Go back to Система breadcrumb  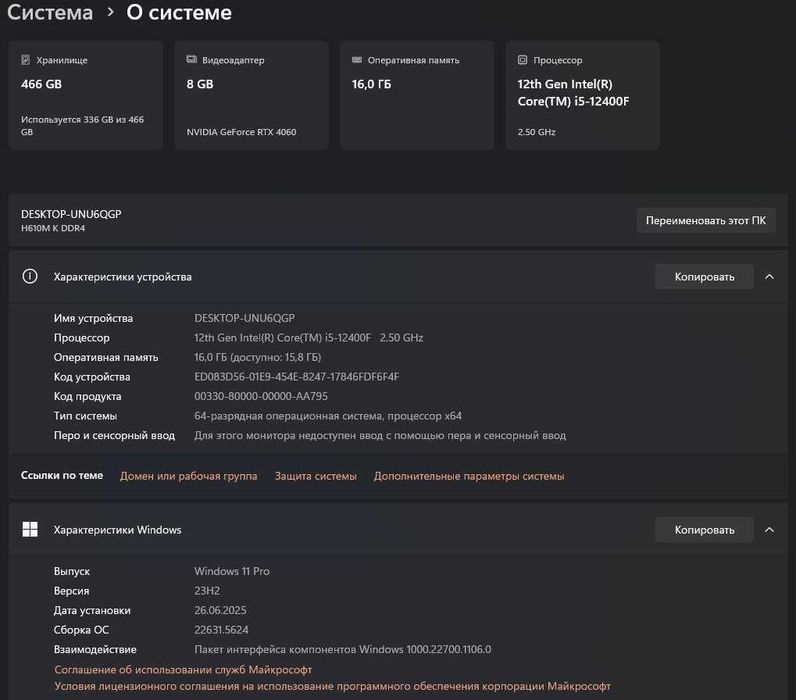click(x=50, y=13)
